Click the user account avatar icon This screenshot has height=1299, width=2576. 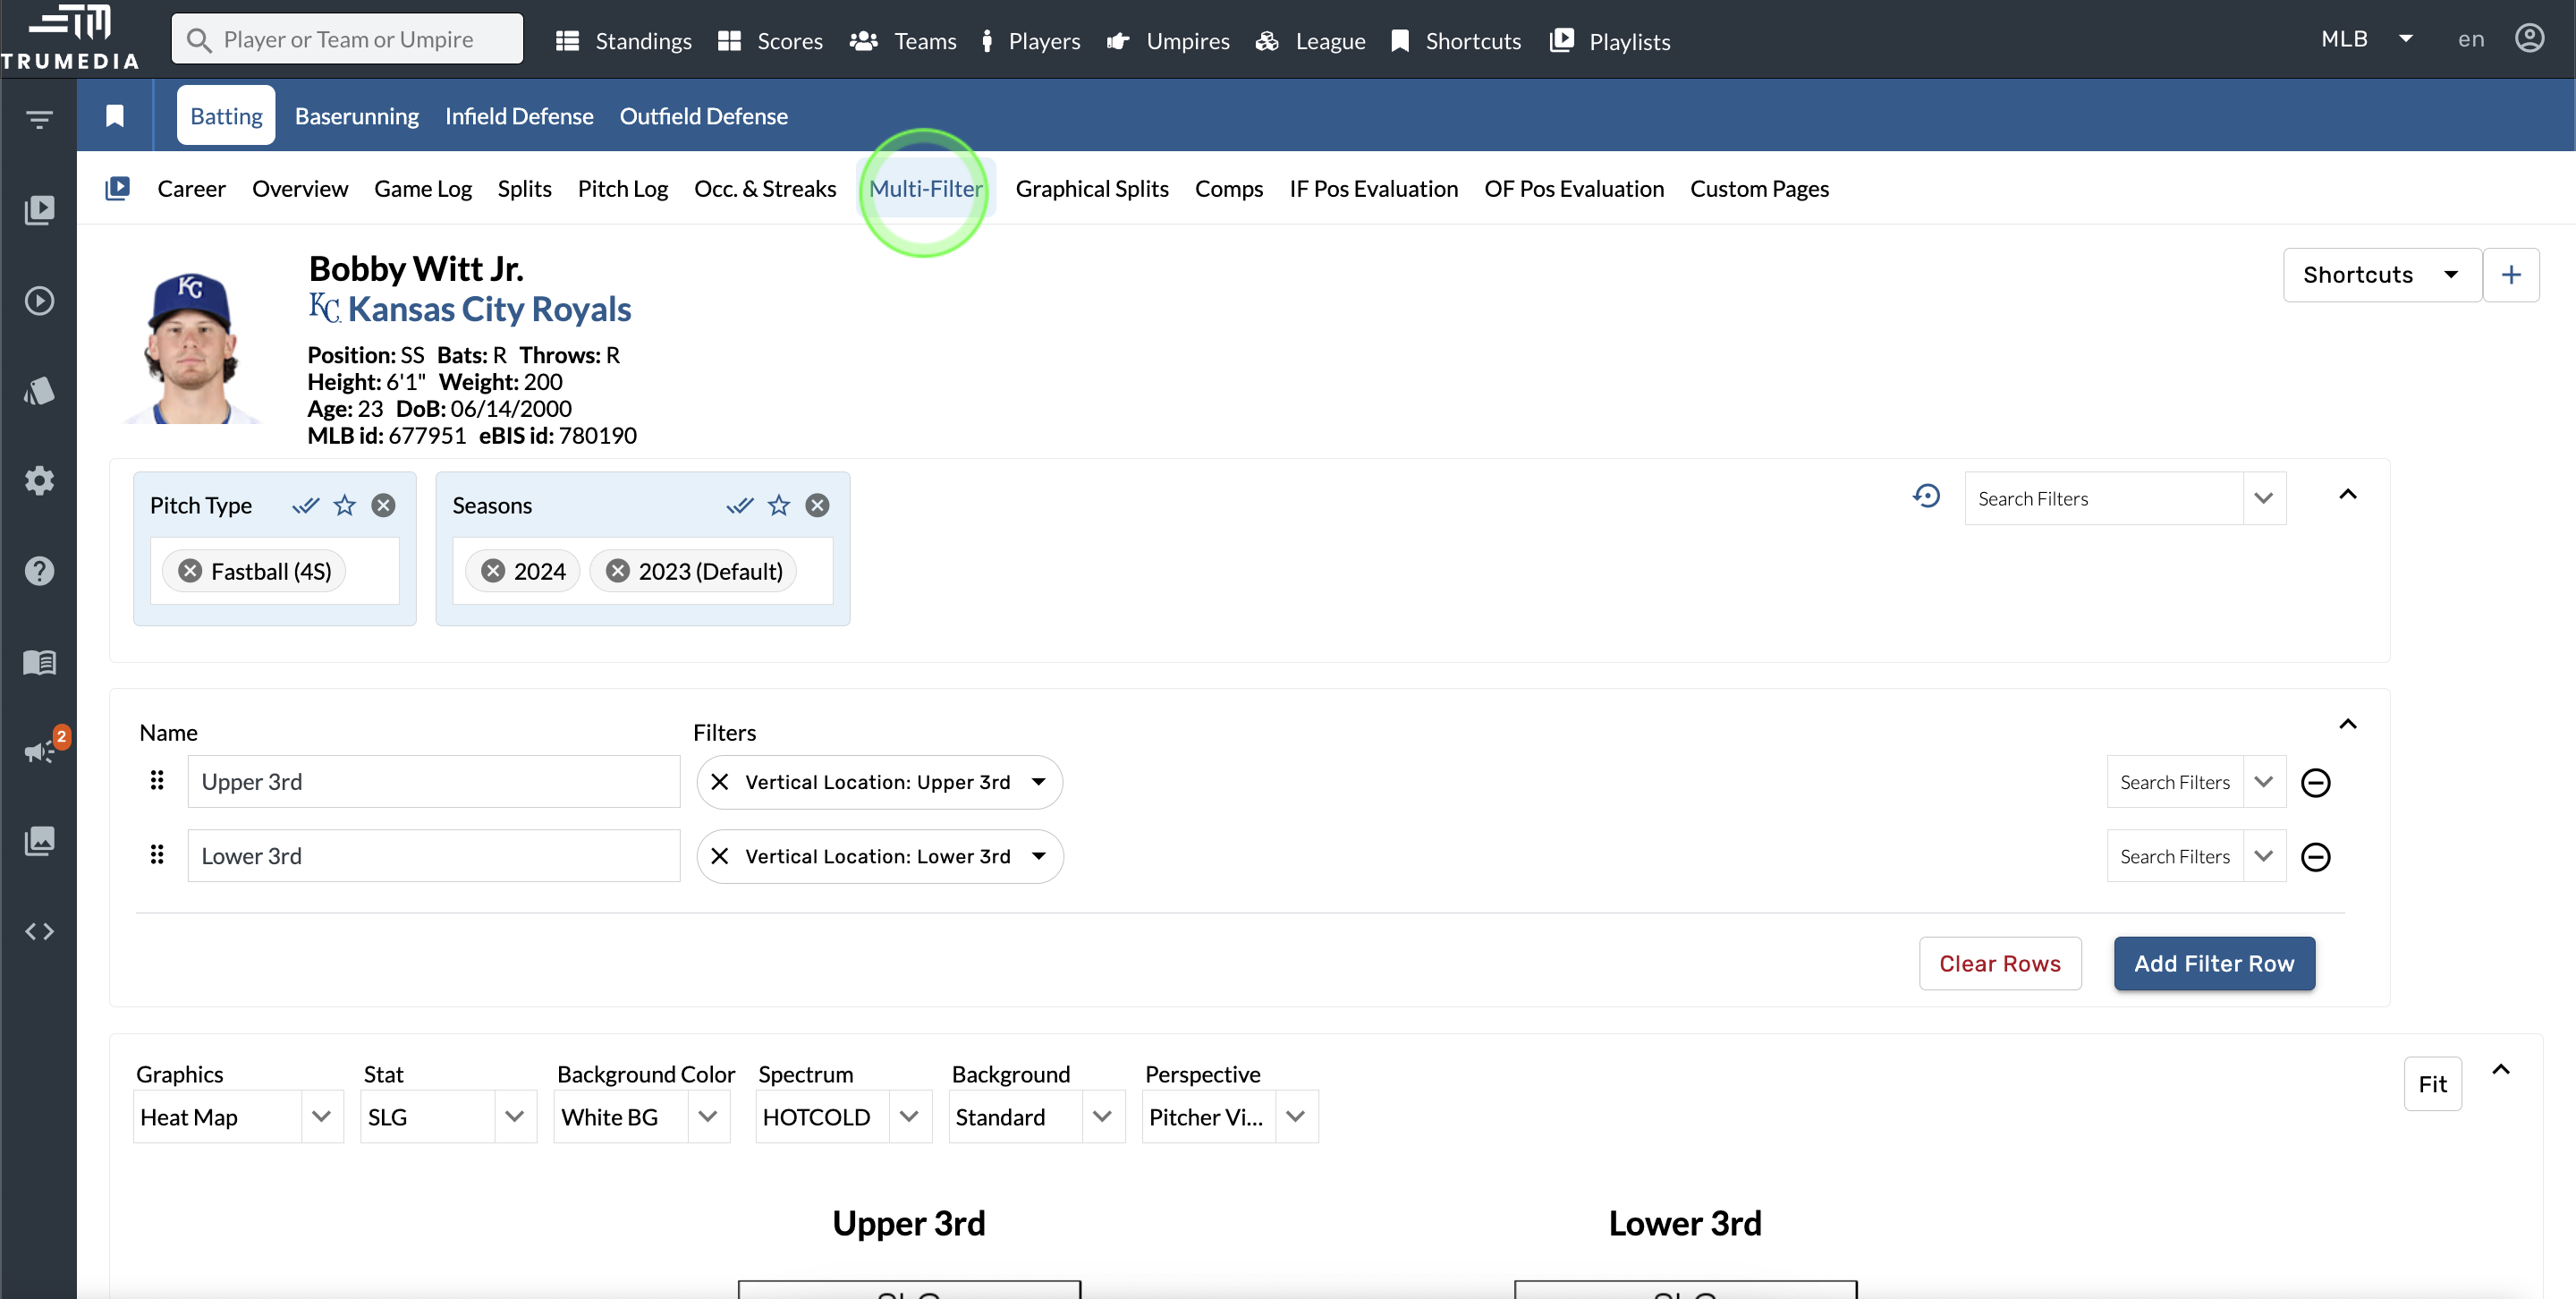pos(2529,39)
